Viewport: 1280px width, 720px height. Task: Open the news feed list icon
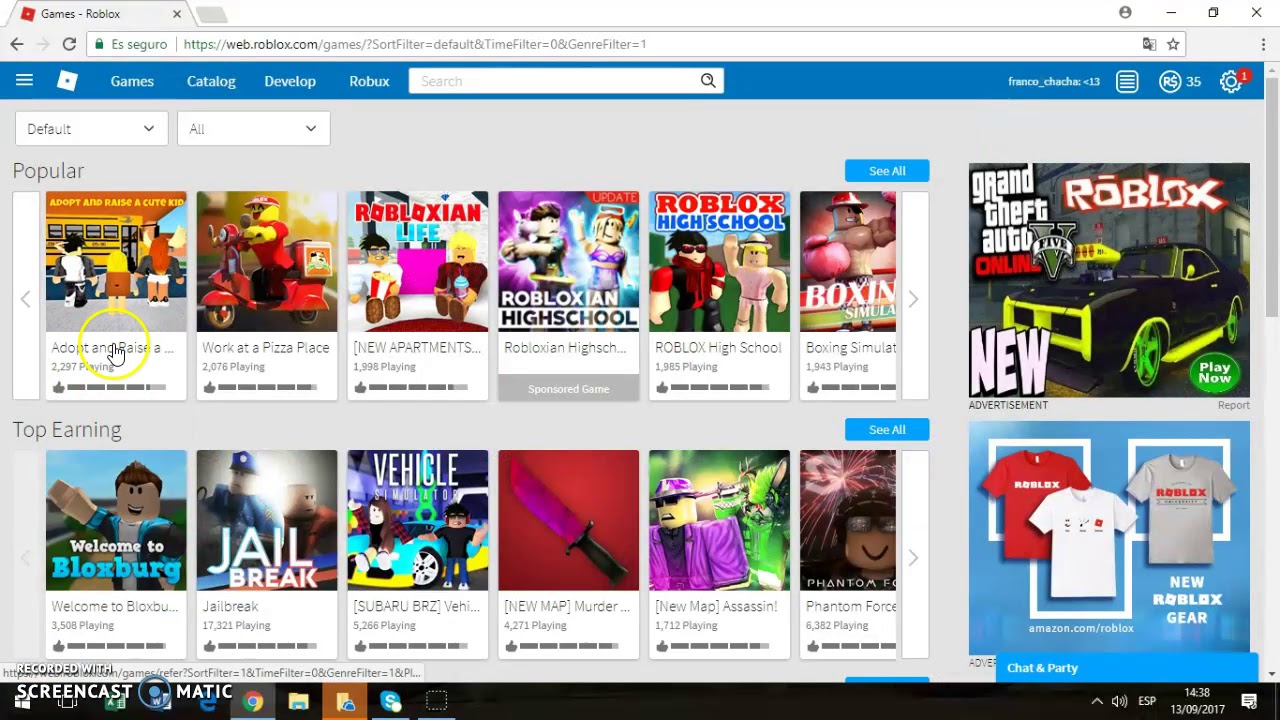point(1127,82)
